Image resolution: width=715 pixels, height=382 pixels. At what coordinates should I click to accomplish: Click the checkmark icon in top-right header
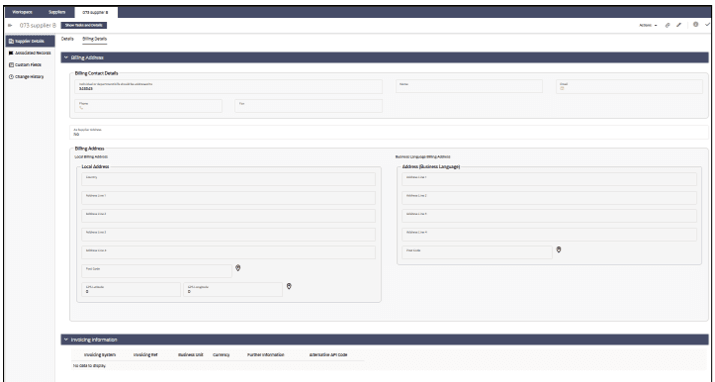click(x=707, y=25)
